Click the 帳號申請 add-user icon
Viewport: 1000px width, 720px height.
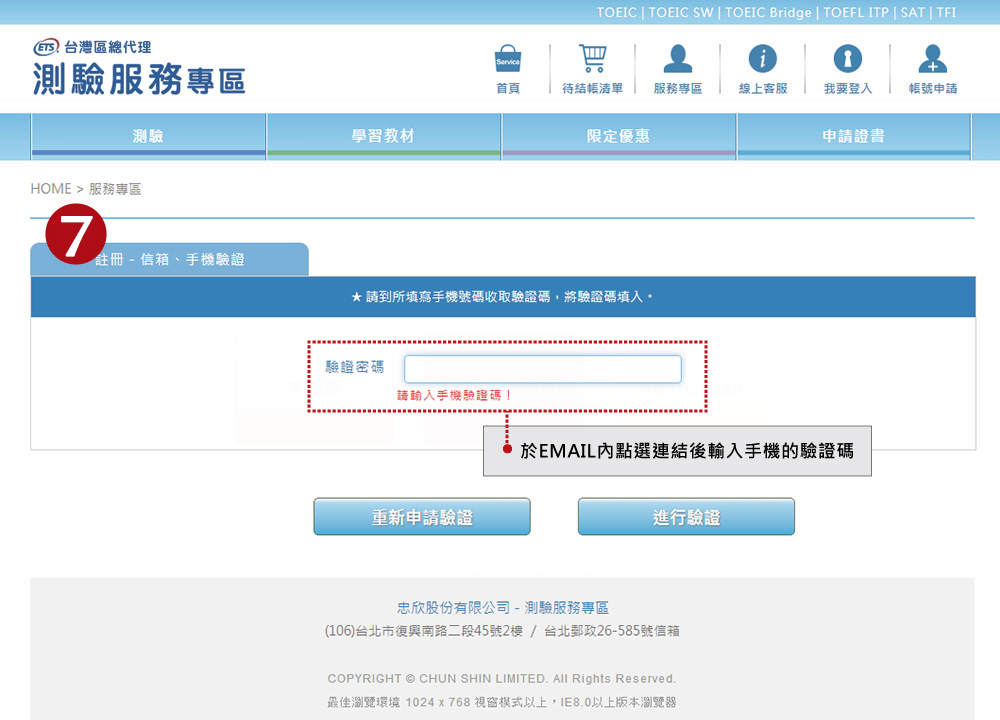pyautogui.click(x=932, y=61)
